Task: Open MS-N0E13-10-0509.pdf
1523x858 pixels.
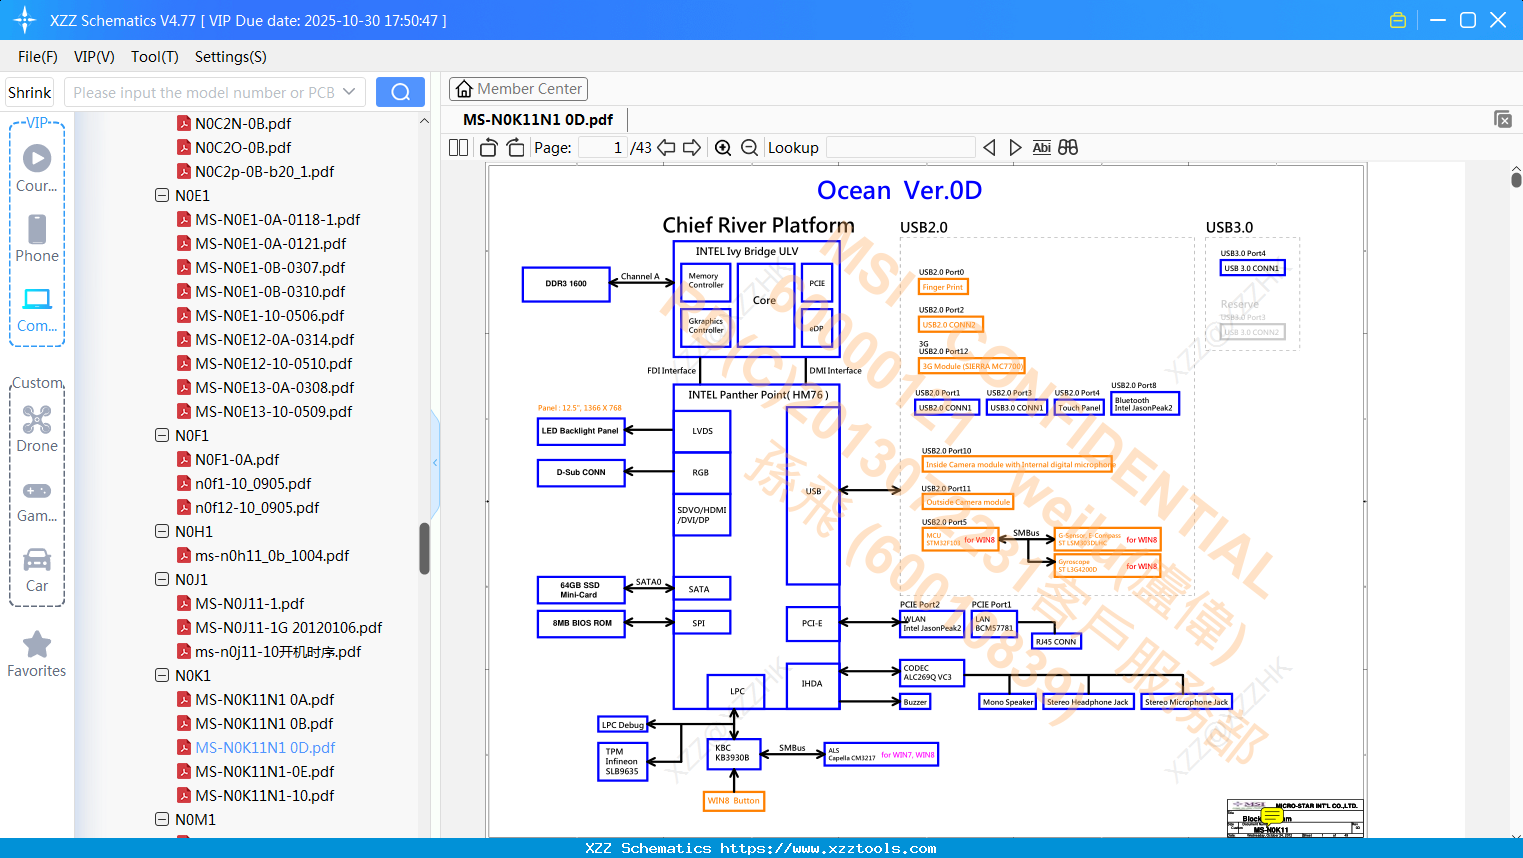Action: click(x=273, y=412)
